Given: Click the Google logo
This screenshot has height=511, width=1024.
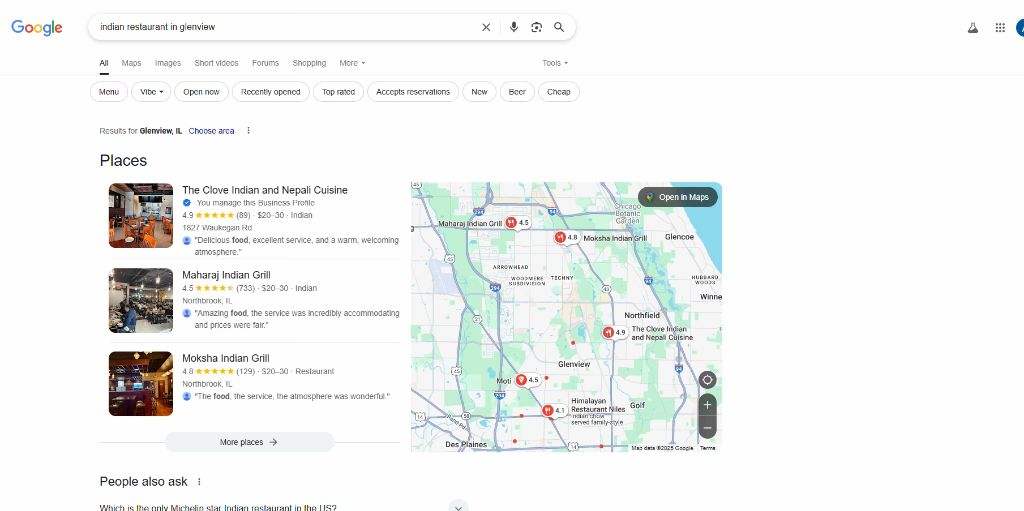Looking at the screenshot, I should click(x=37, y=27).
